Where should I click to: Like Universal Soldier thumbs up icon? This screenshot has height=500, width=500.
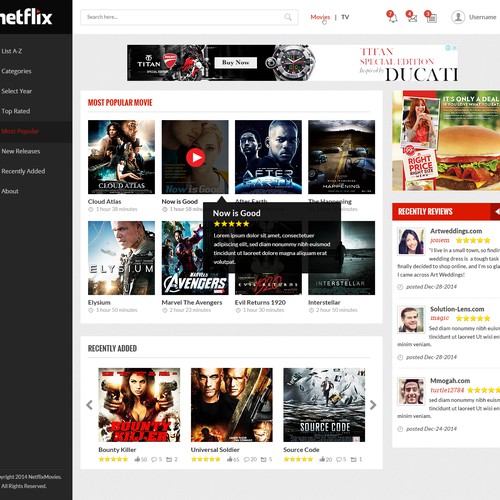tap(230, 459)
